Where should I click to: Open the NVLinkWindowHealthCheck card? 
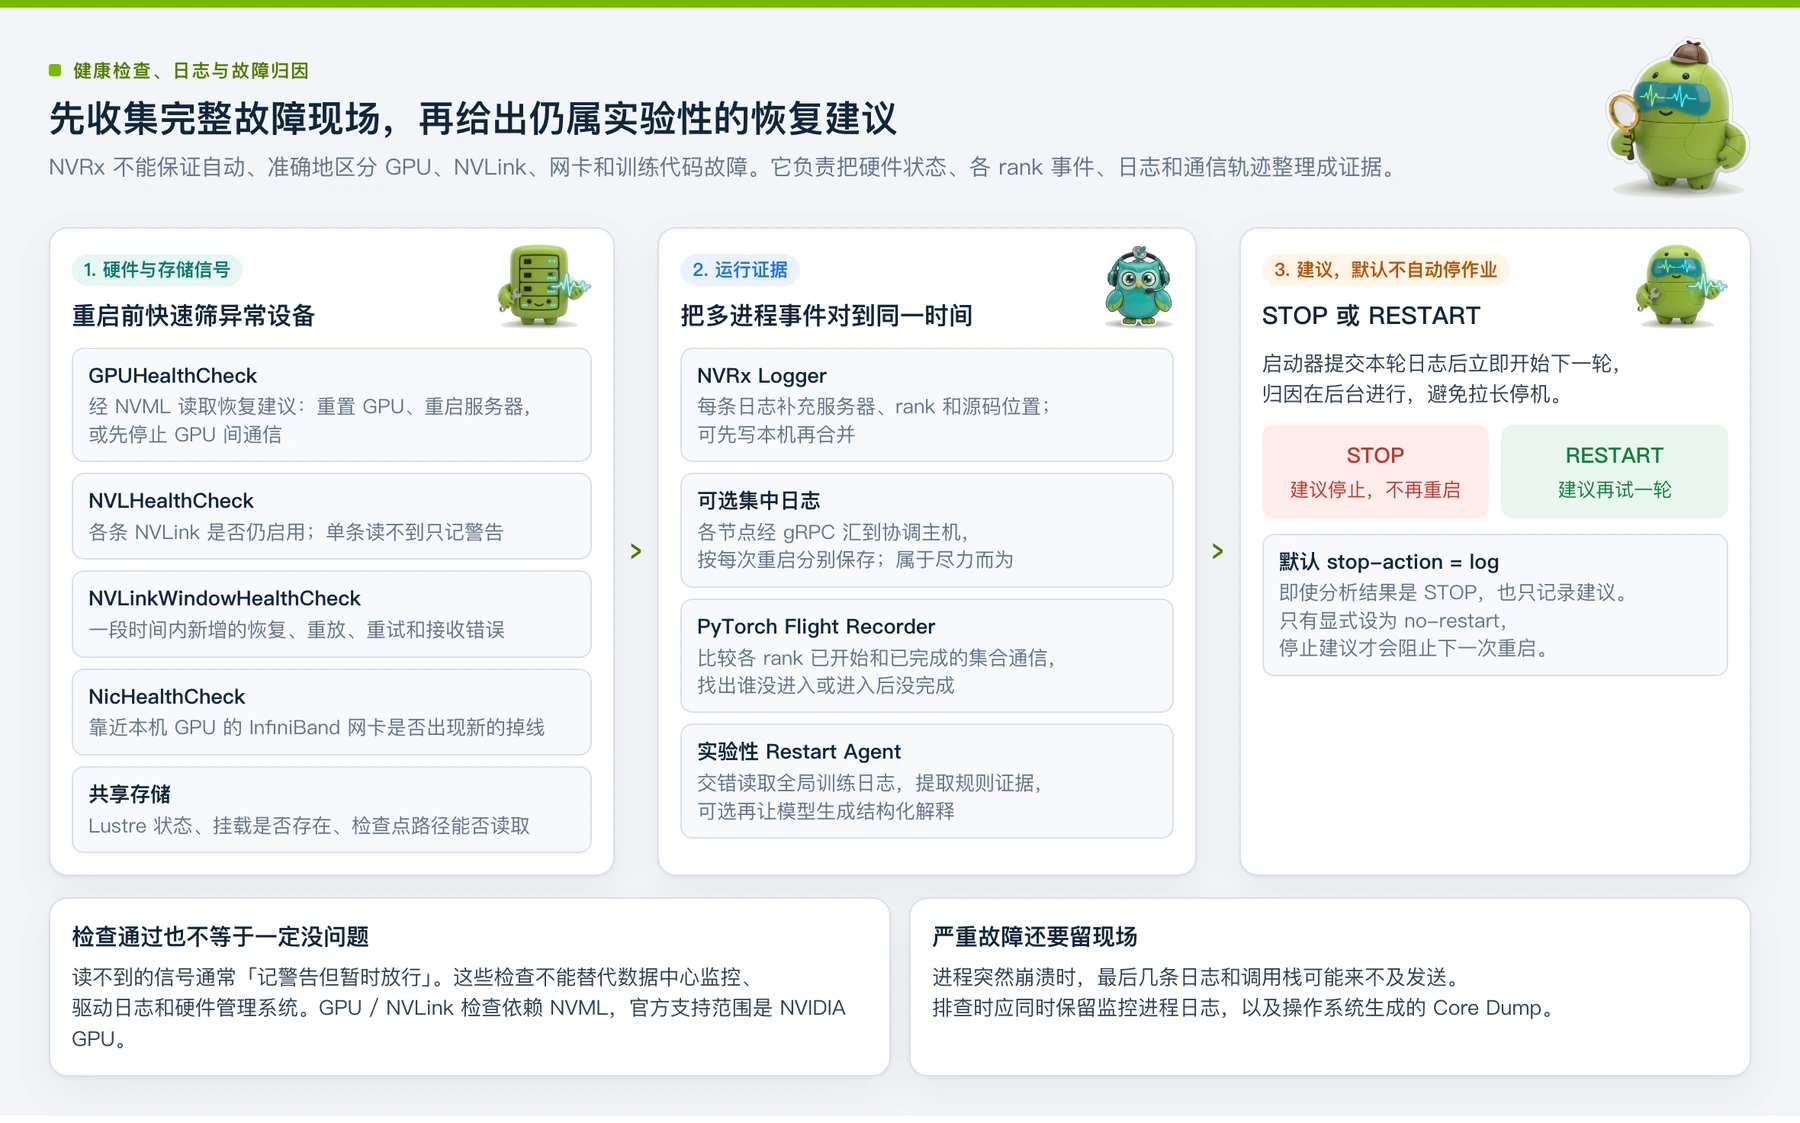point(331,614)
